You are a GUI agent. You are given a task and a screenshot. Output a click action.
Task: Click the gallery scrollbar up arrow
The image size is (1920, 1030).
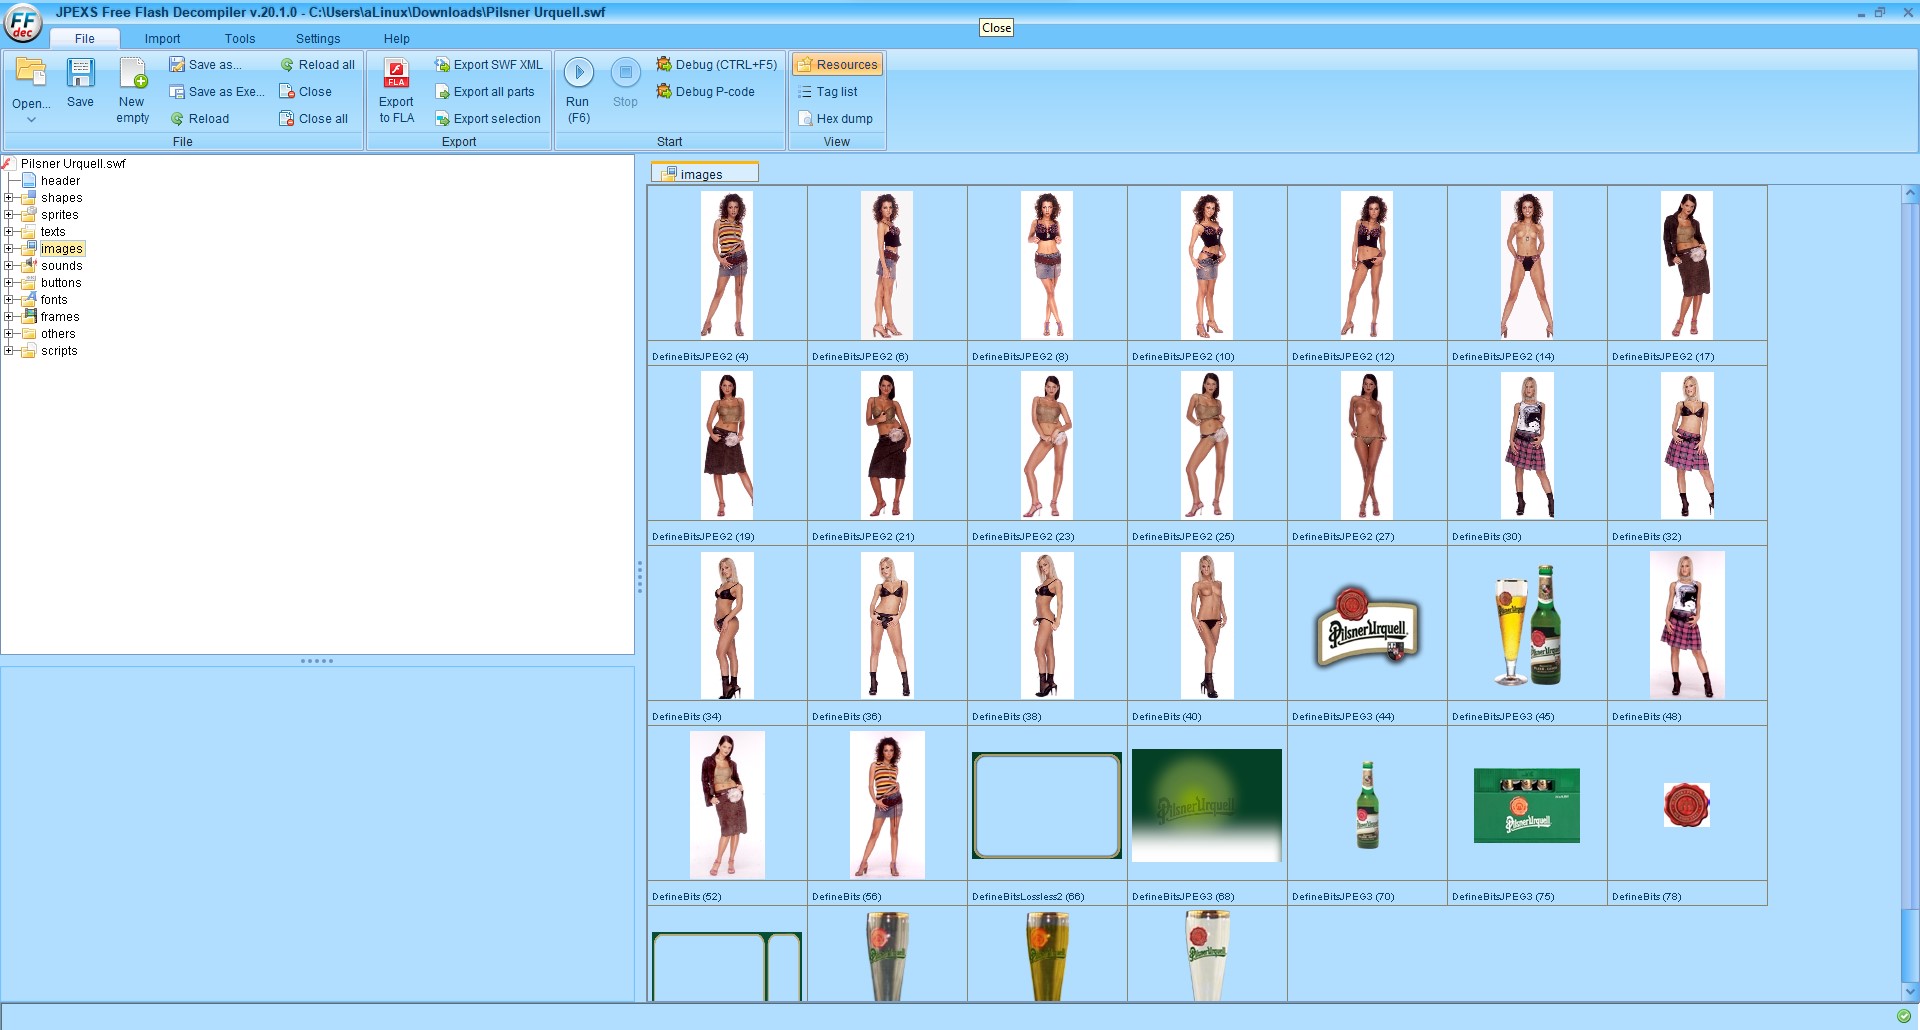pyautogui.click(x=1910, y=193)
